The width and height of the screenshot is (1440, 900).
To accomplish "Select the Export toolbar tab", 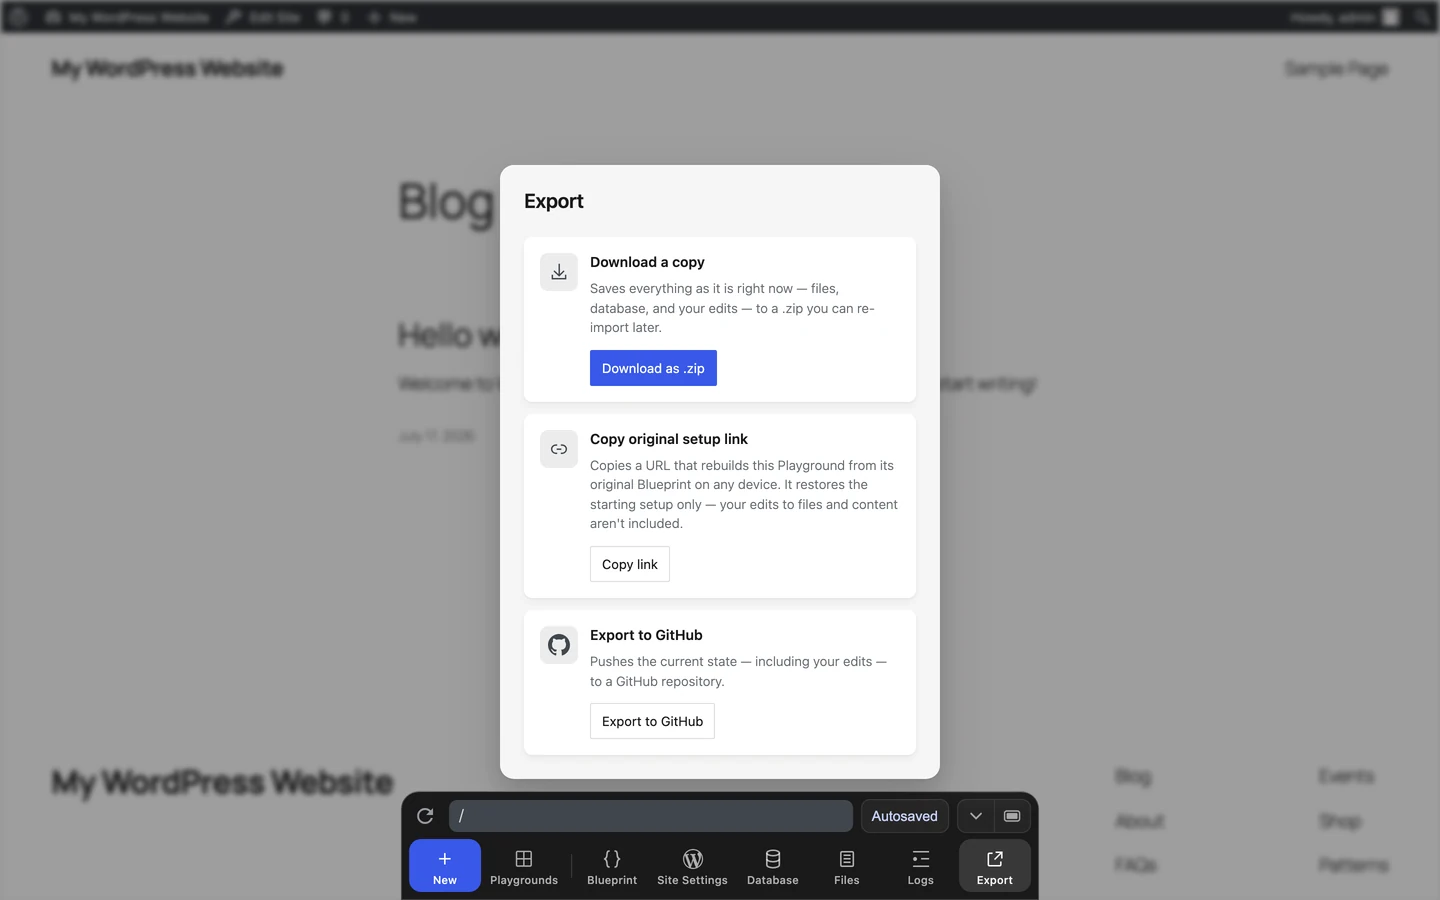I will click(995, 866).
